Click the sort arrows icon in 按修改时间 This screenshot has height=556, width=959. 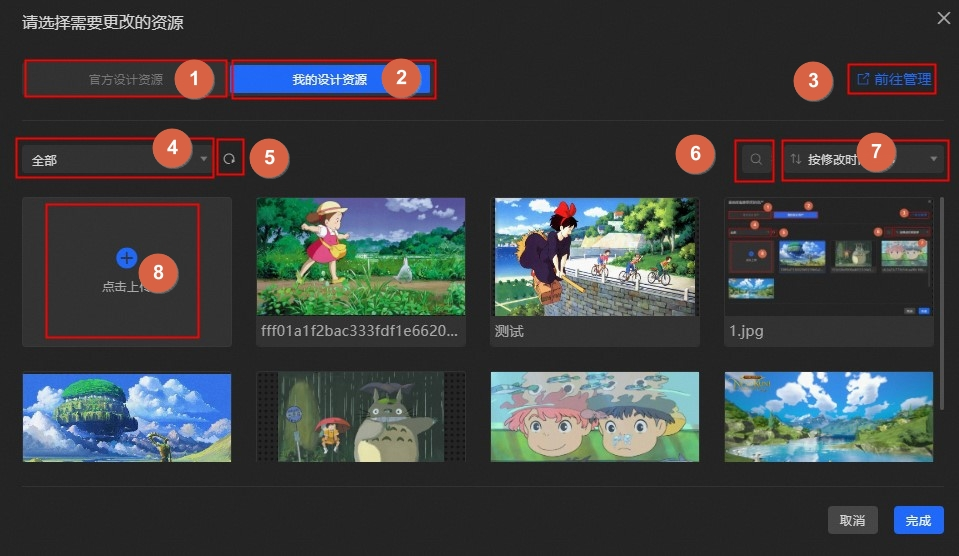(795, 159)
